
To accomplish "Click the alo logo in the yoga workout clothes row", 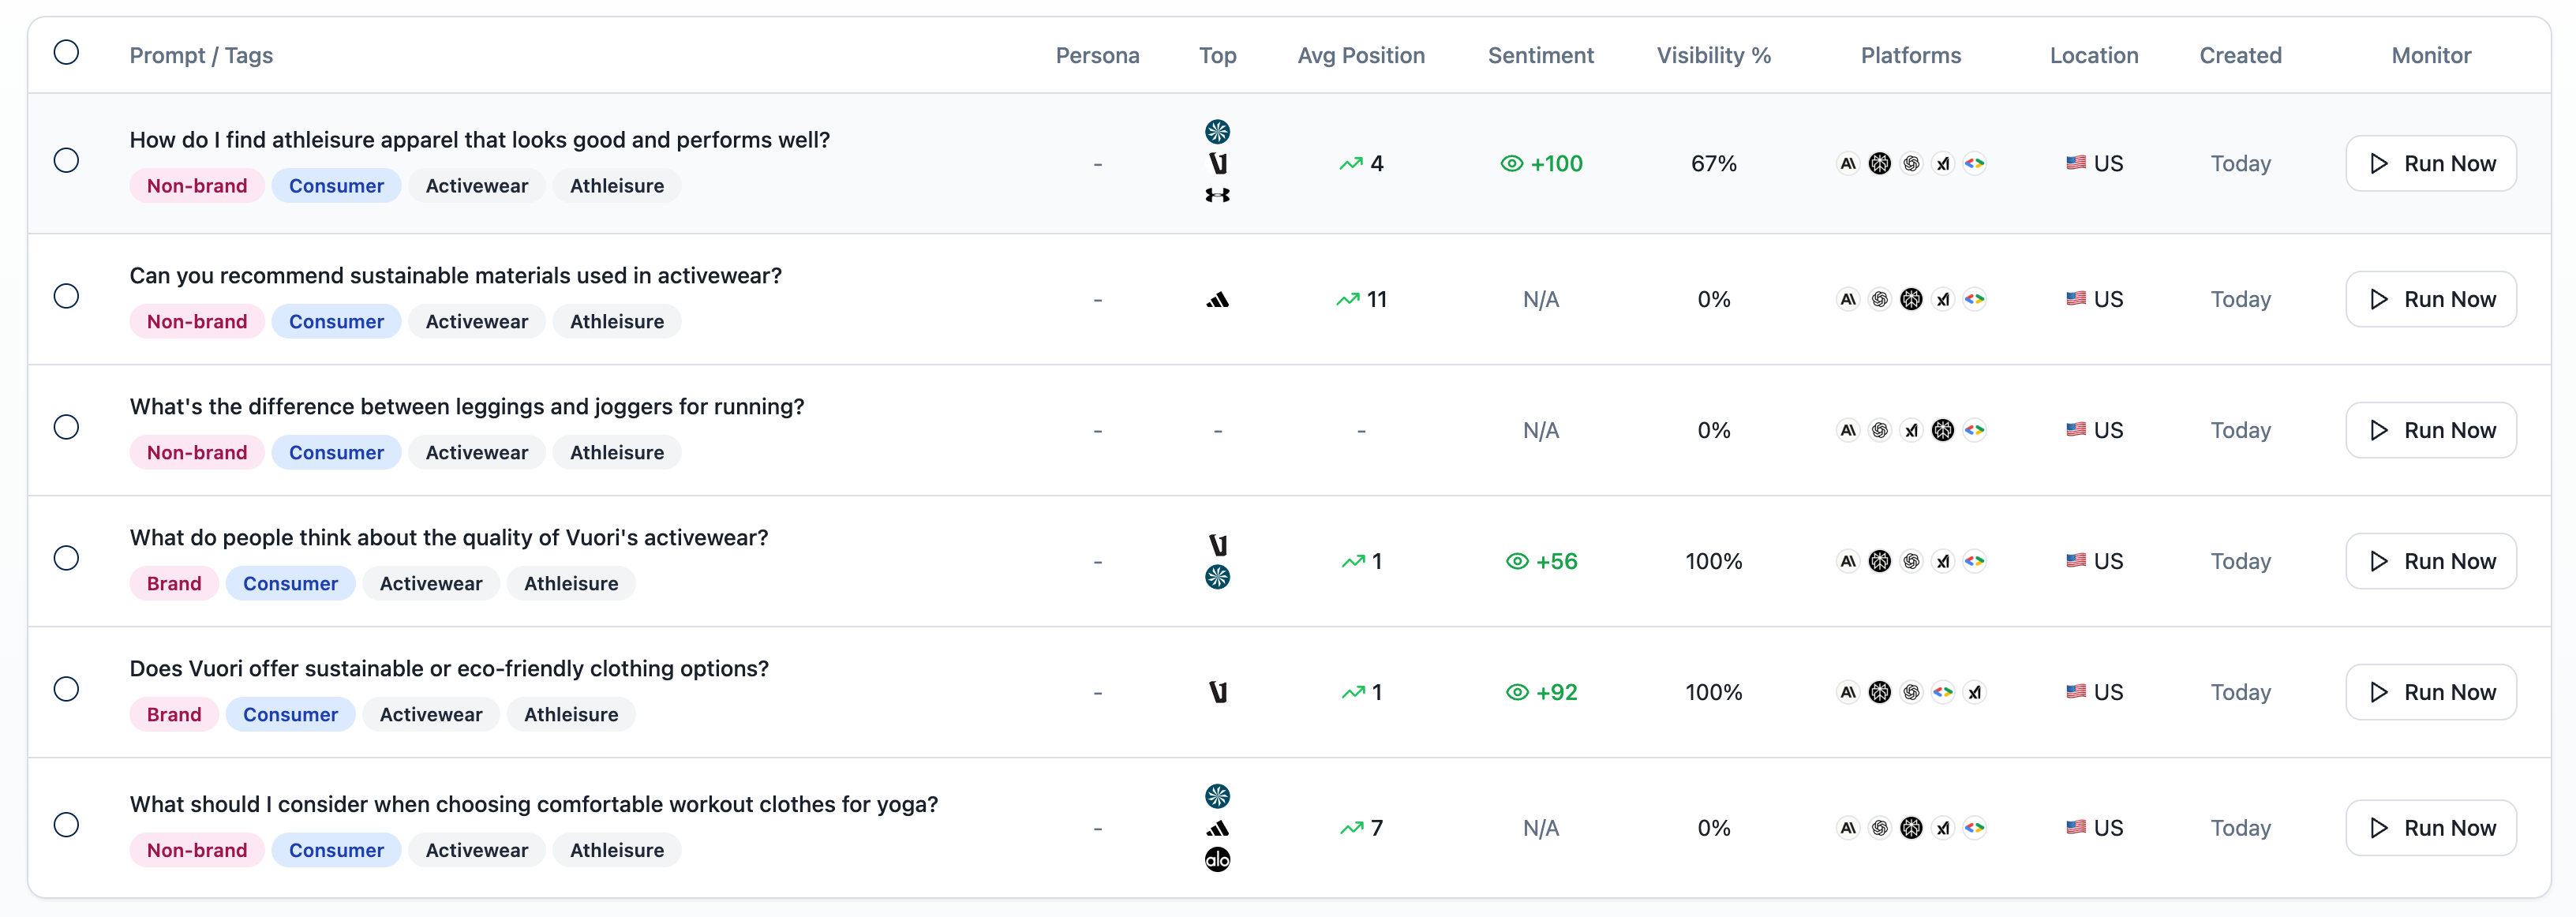I will (1217, 859).
